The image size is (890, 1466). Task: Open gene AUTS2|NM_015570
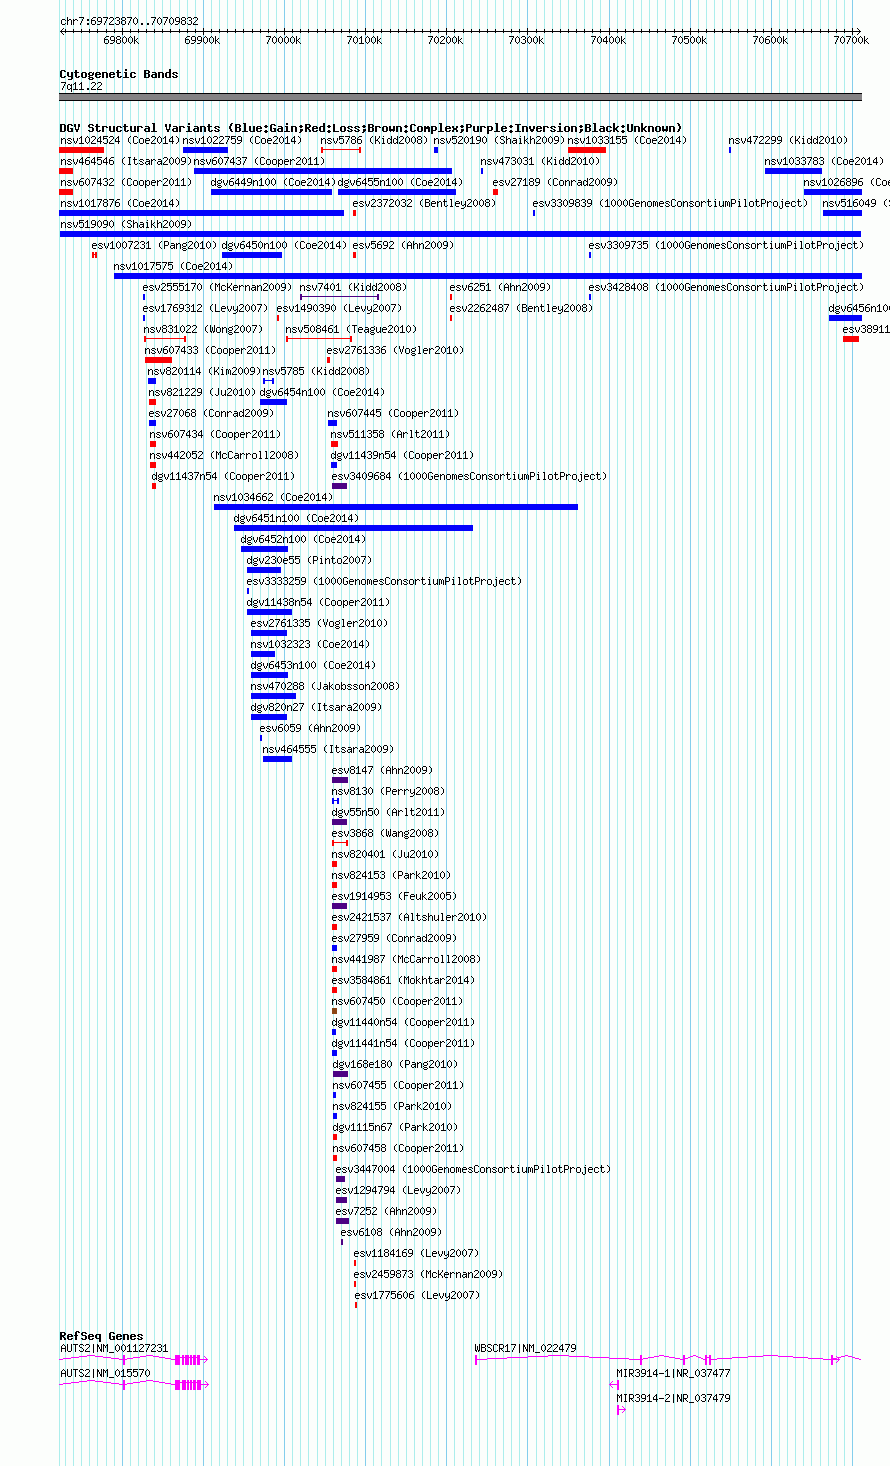105,1373
